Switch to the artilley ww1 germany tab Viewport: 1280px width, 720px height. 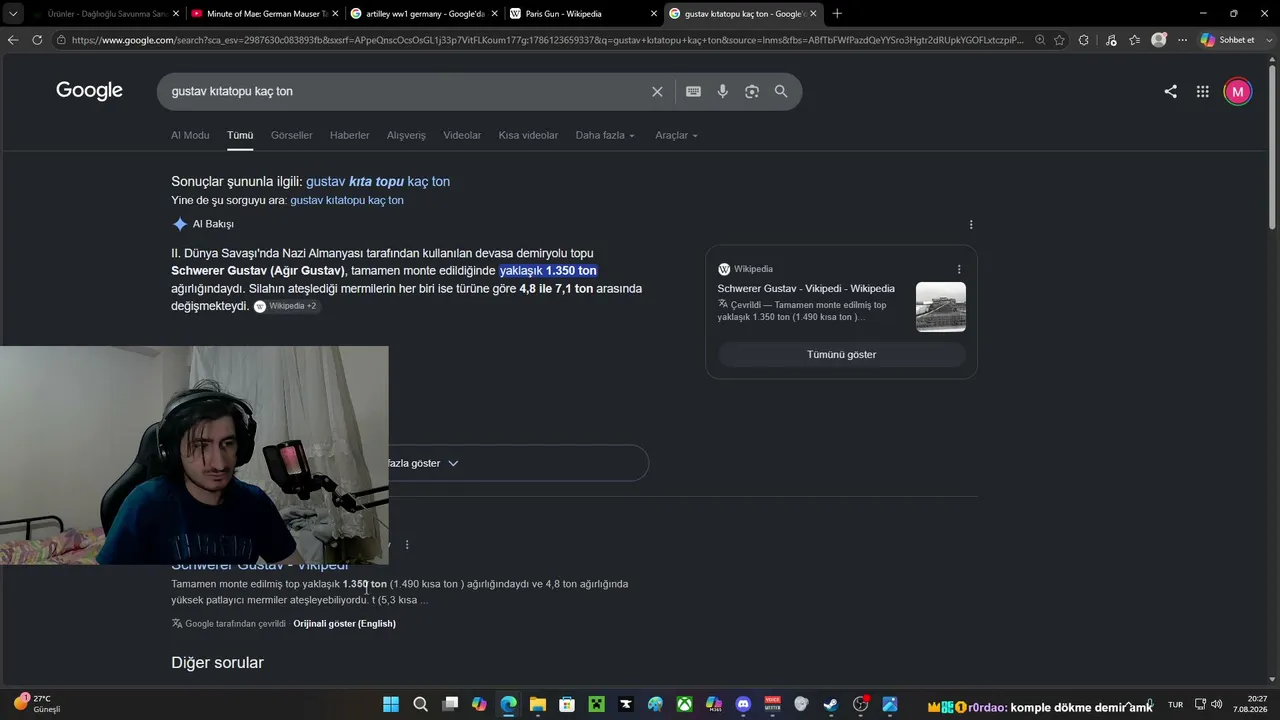pyautogui.click(x=424, y=14)
